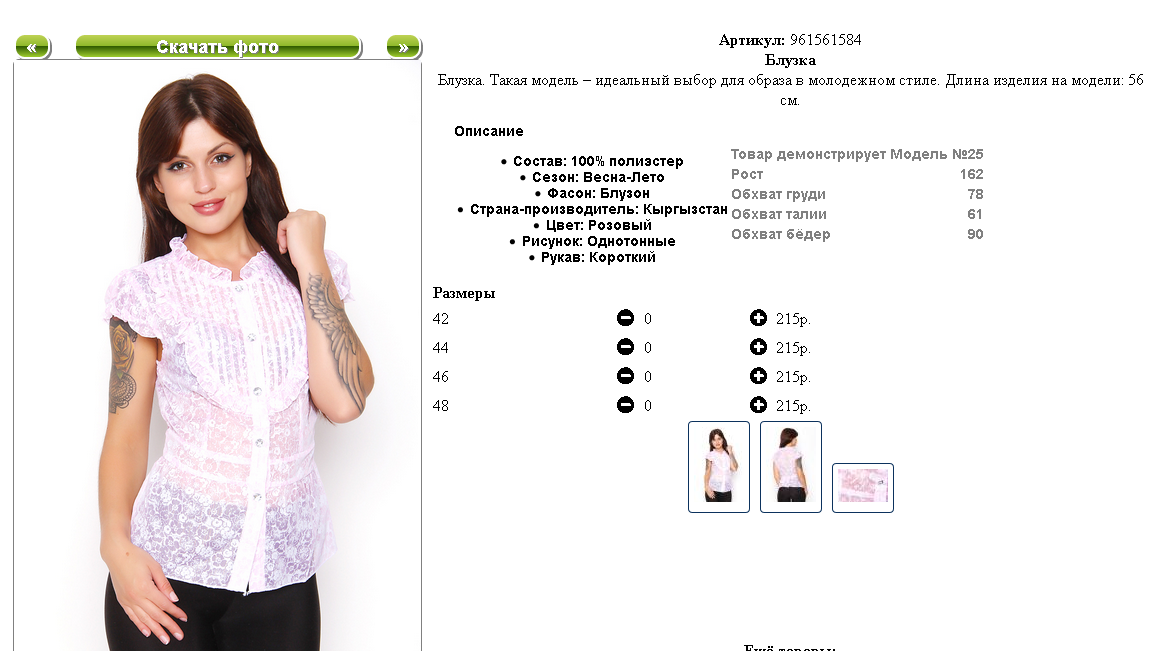Click the Размеры section heading
Image resolution: width=1164 pixels, height=651 pixels.
point(464,293)
